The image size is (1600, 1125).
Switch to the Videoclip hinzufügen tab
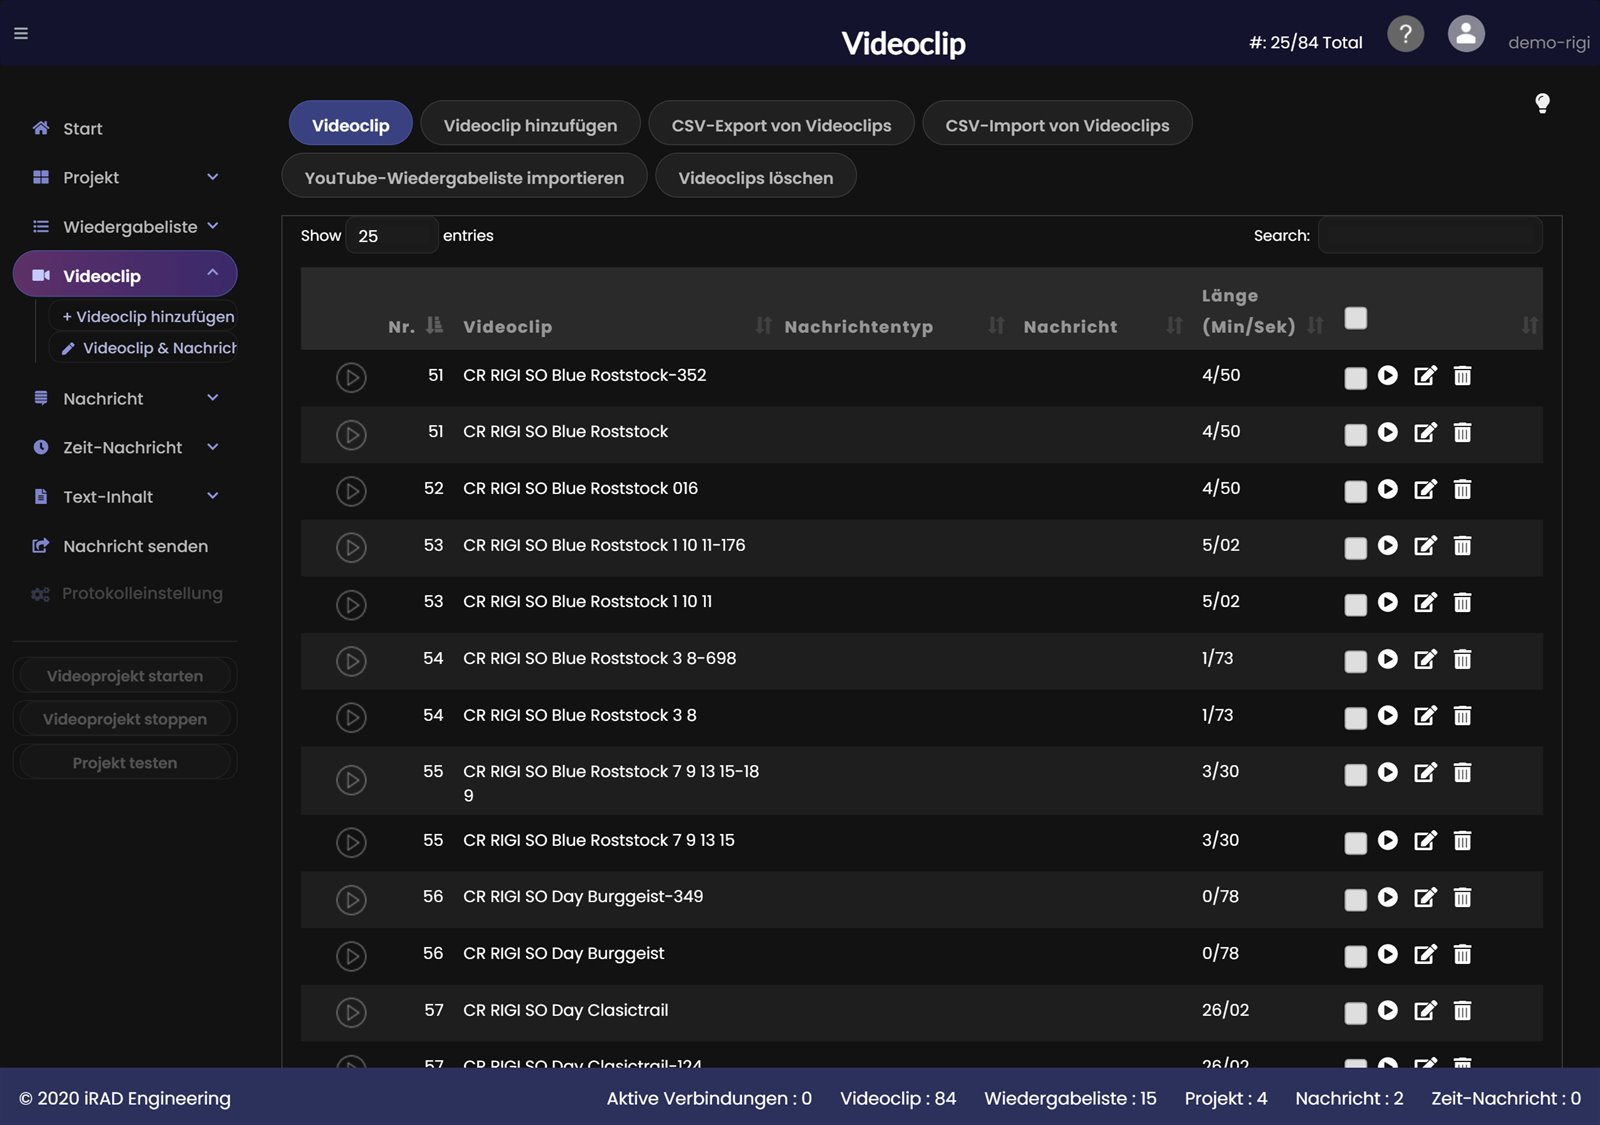[x=530, y=124]
